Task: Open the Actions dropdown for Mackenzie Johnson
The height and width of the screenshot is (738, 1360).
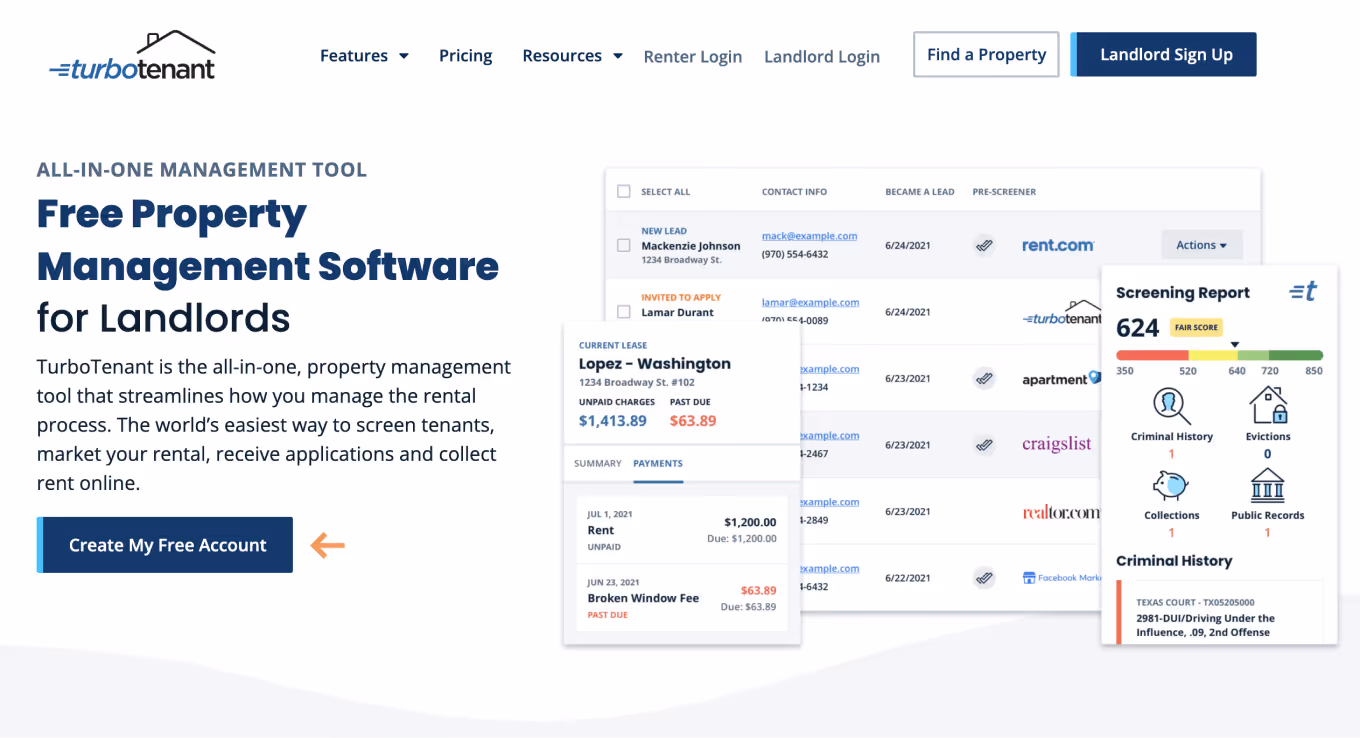Action: 1202,245
